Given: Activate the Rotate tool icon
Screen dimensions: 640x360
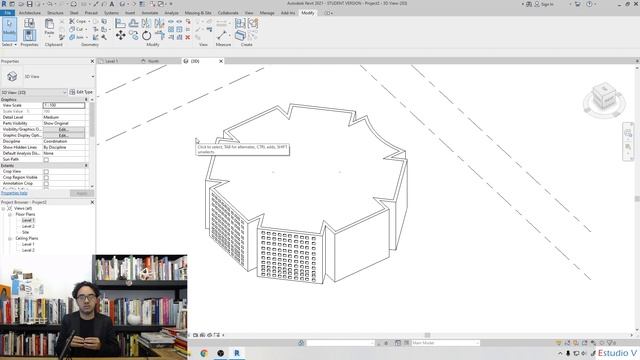Looking at the screenshot, I should (147, 36).
